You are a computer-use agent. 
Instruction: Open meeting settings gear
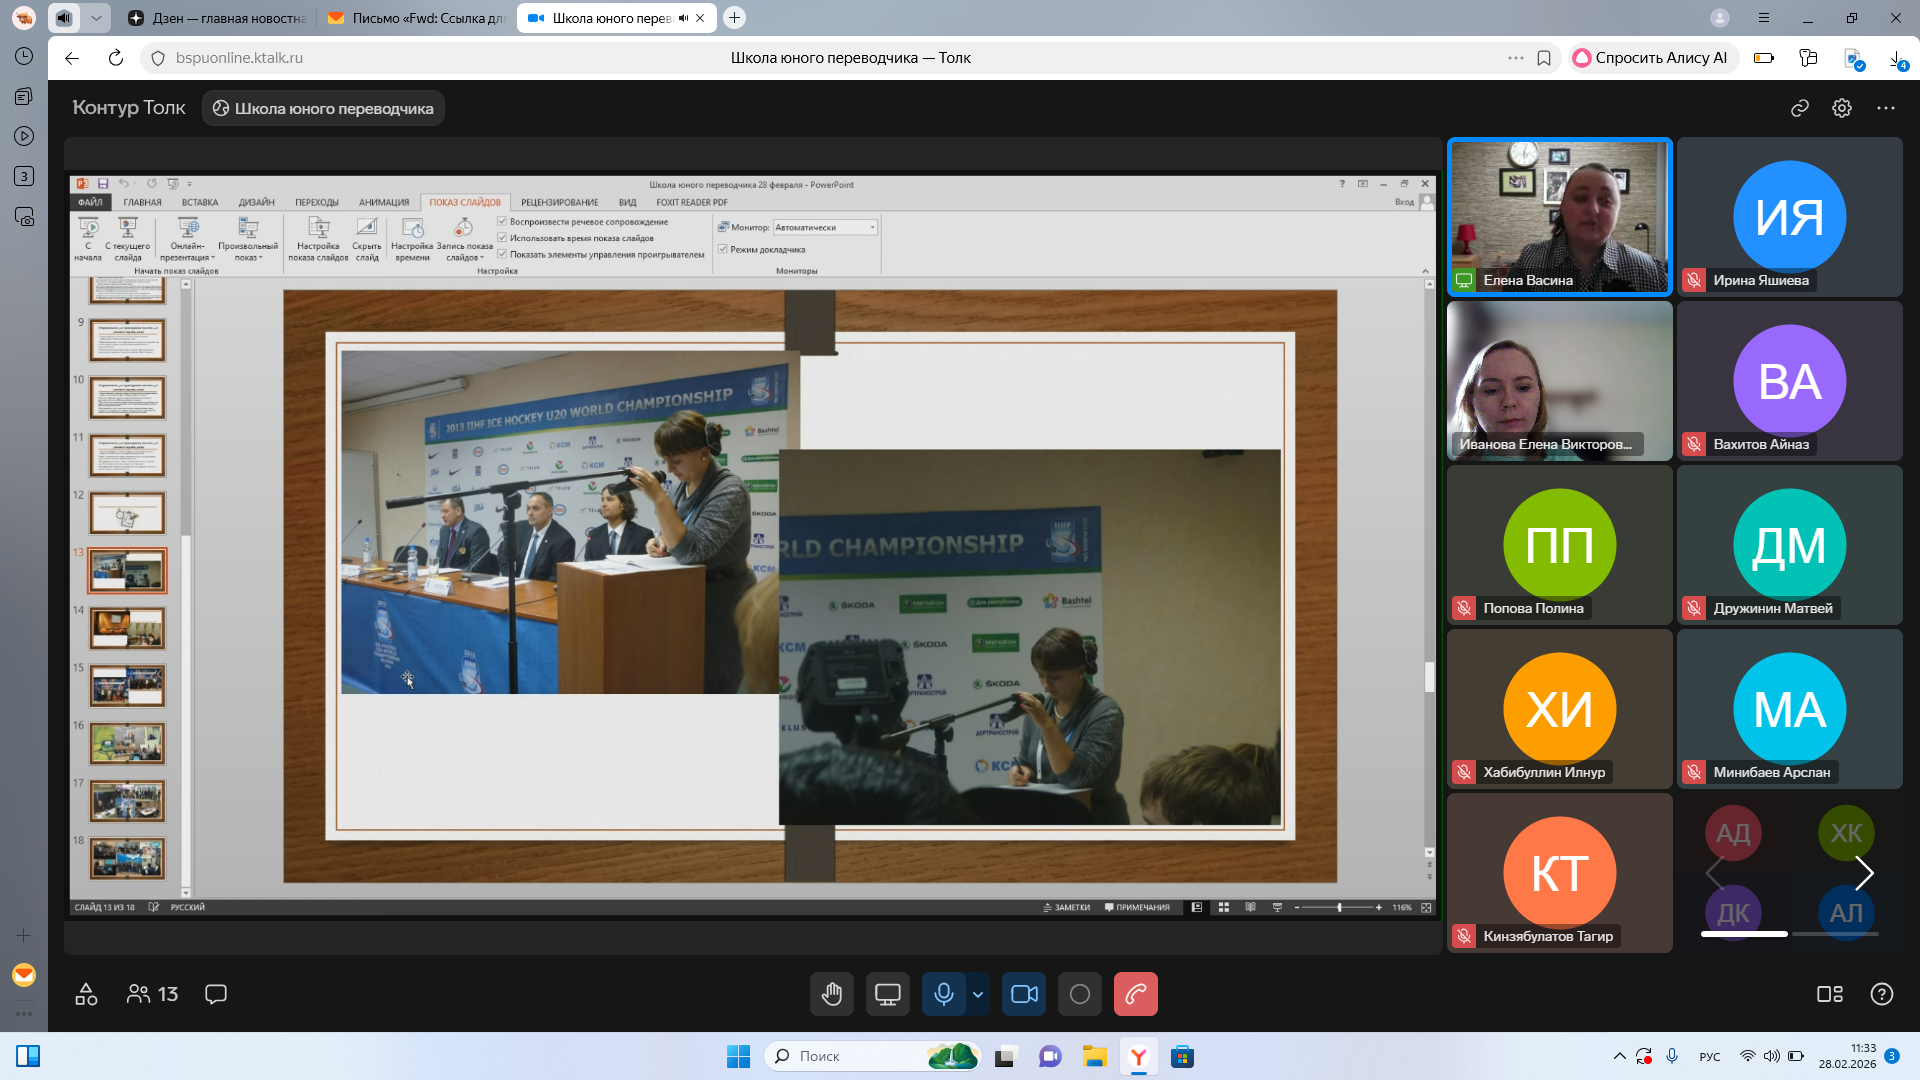1842,108
